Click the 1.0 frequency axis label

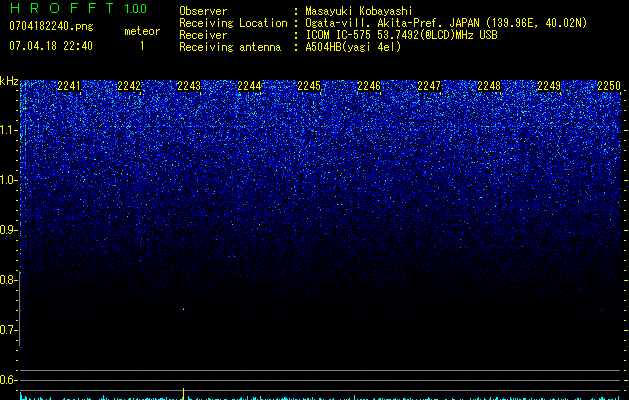pos(8,180)
